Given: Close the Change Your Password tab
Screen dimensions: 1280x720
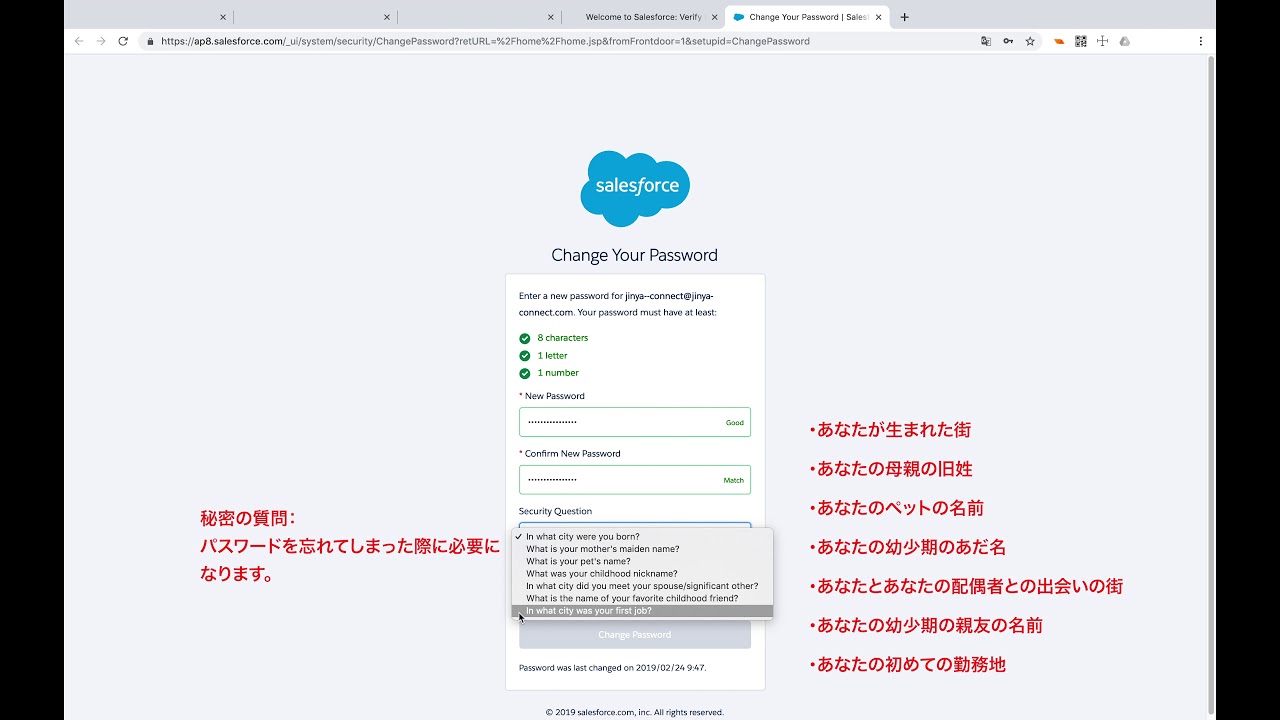Looking at the screenshot, I should 878,17.
